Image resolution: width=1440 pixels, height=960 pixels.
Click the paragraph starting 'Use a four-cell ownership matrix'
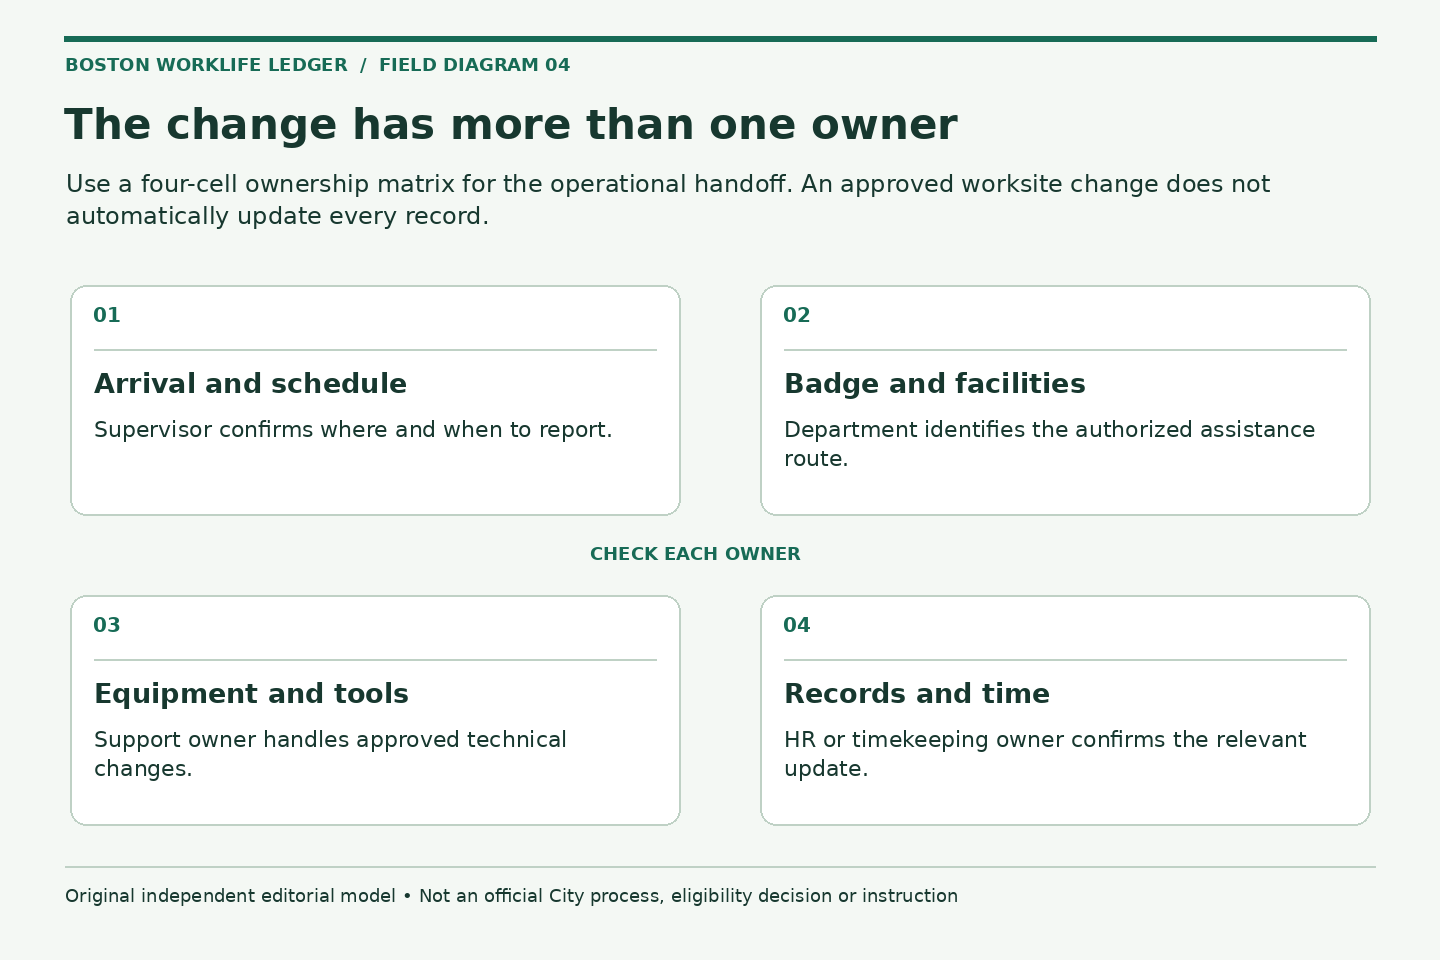pyautogui.click(x=668, y=200)
